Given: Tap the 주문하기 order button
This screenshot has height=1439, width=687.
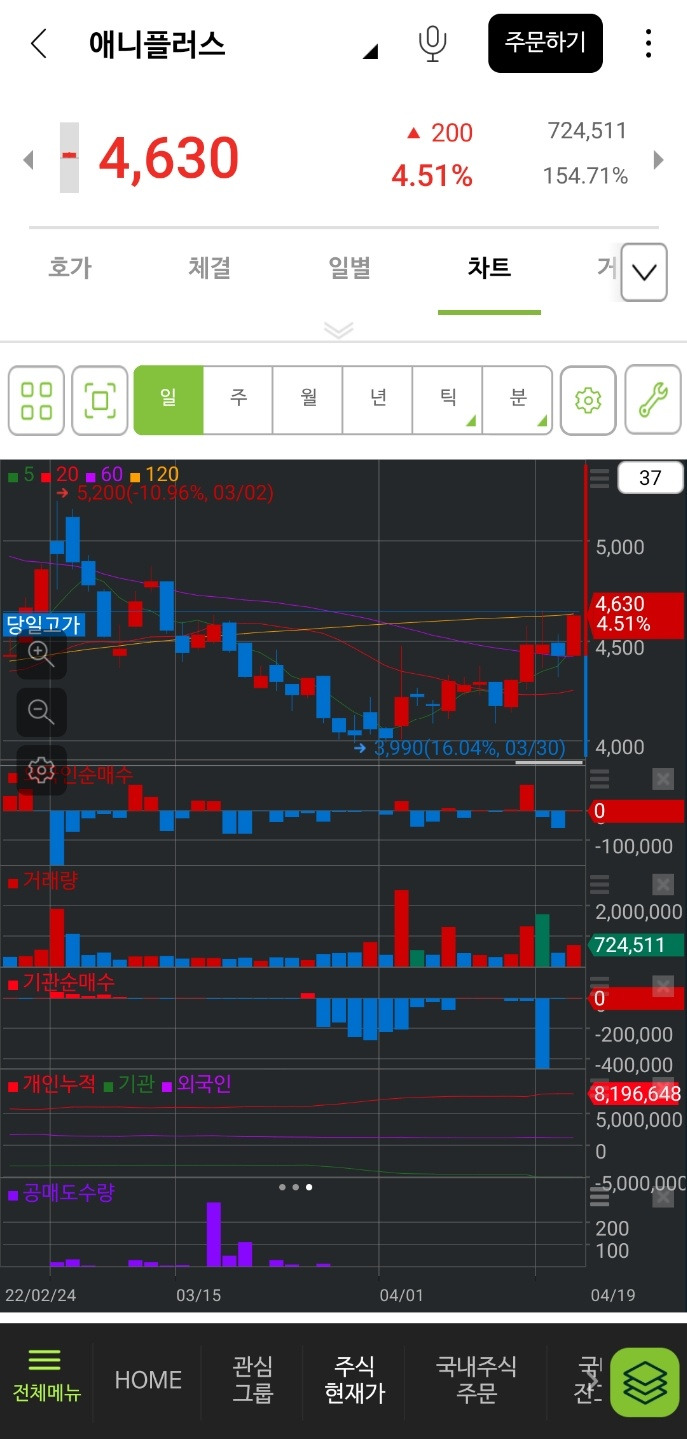Looking at the screenshot, I should 545,43.
